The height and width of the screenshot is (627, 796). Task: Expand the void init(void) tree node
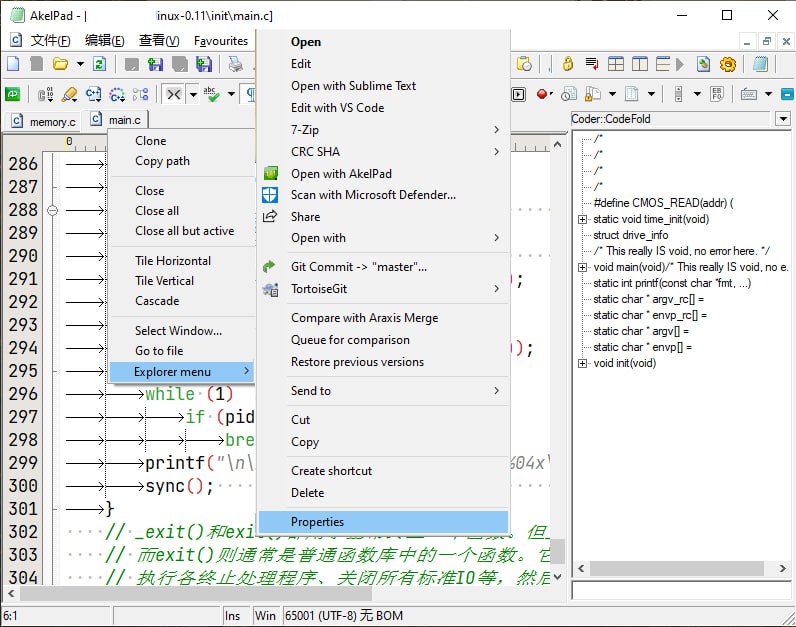pyautogui.click(x=582, y=363)
